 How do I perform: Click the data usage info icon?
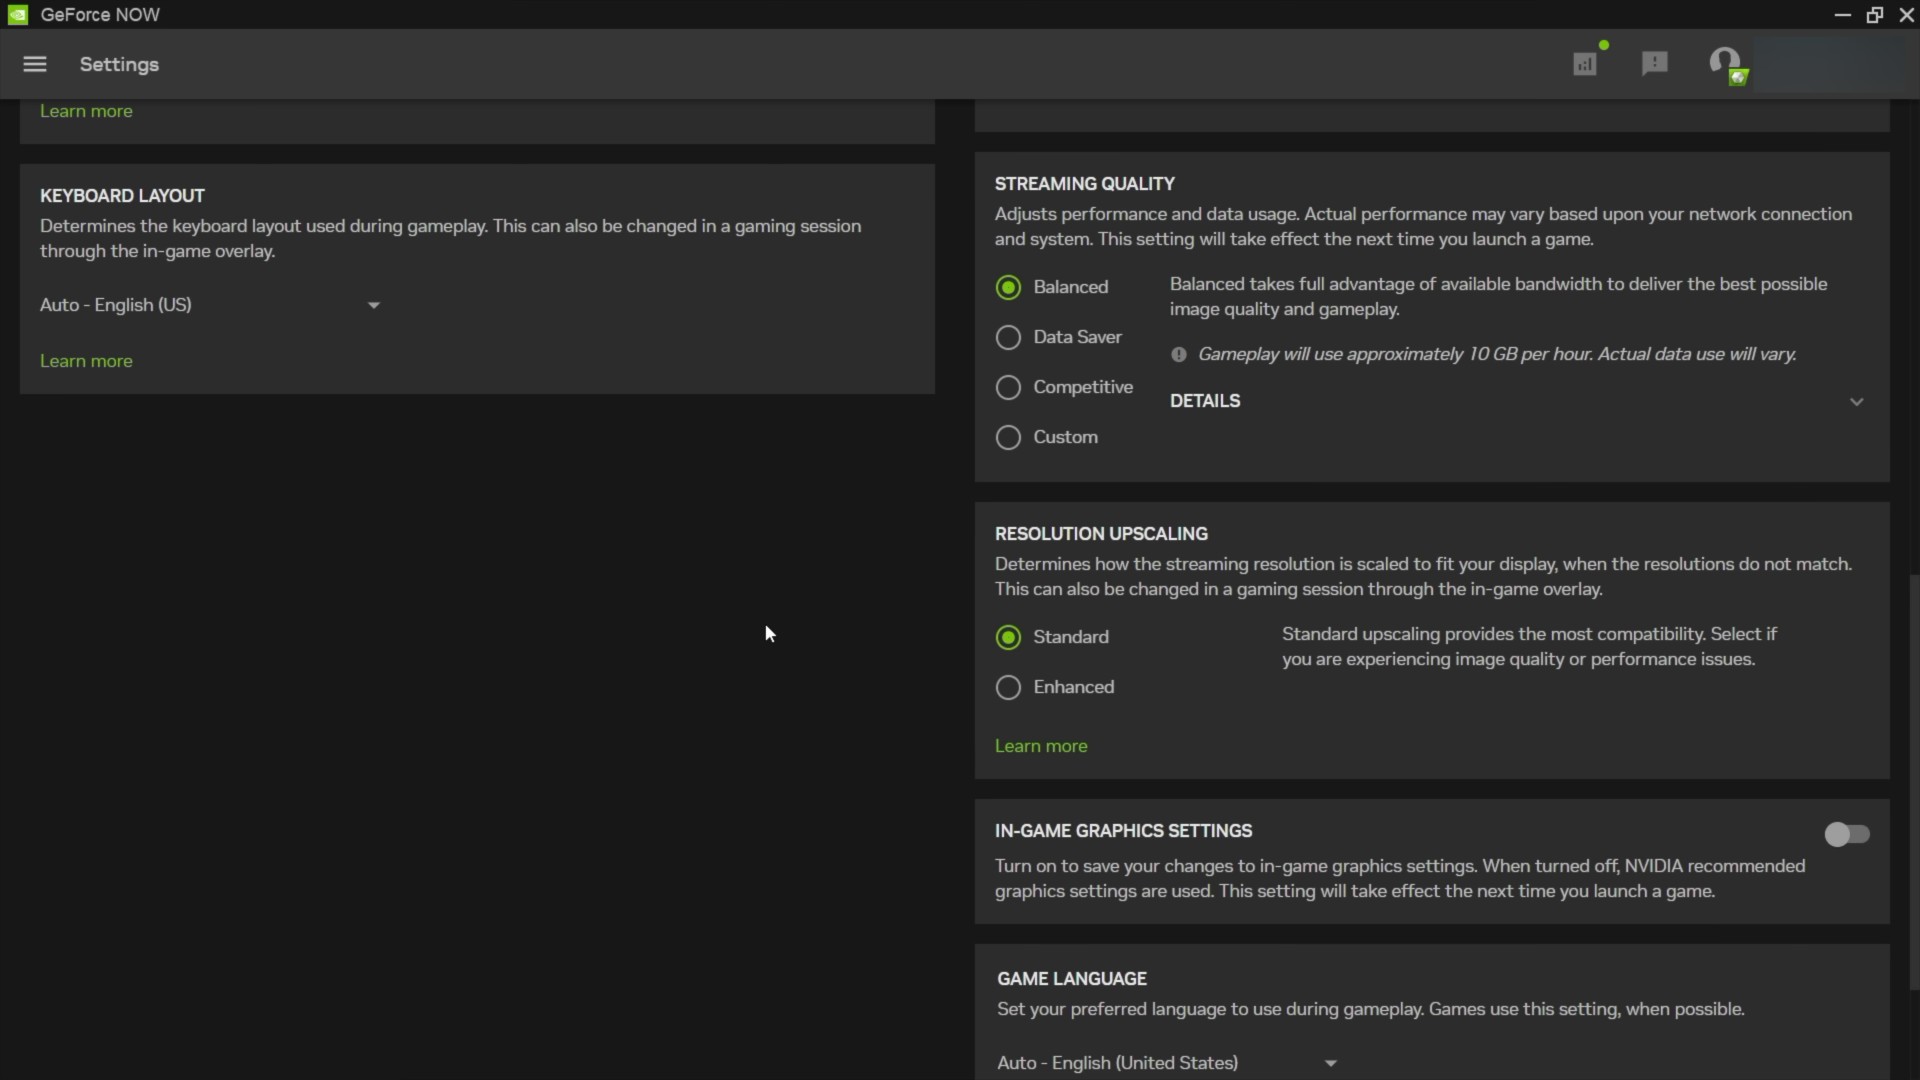1179,354
